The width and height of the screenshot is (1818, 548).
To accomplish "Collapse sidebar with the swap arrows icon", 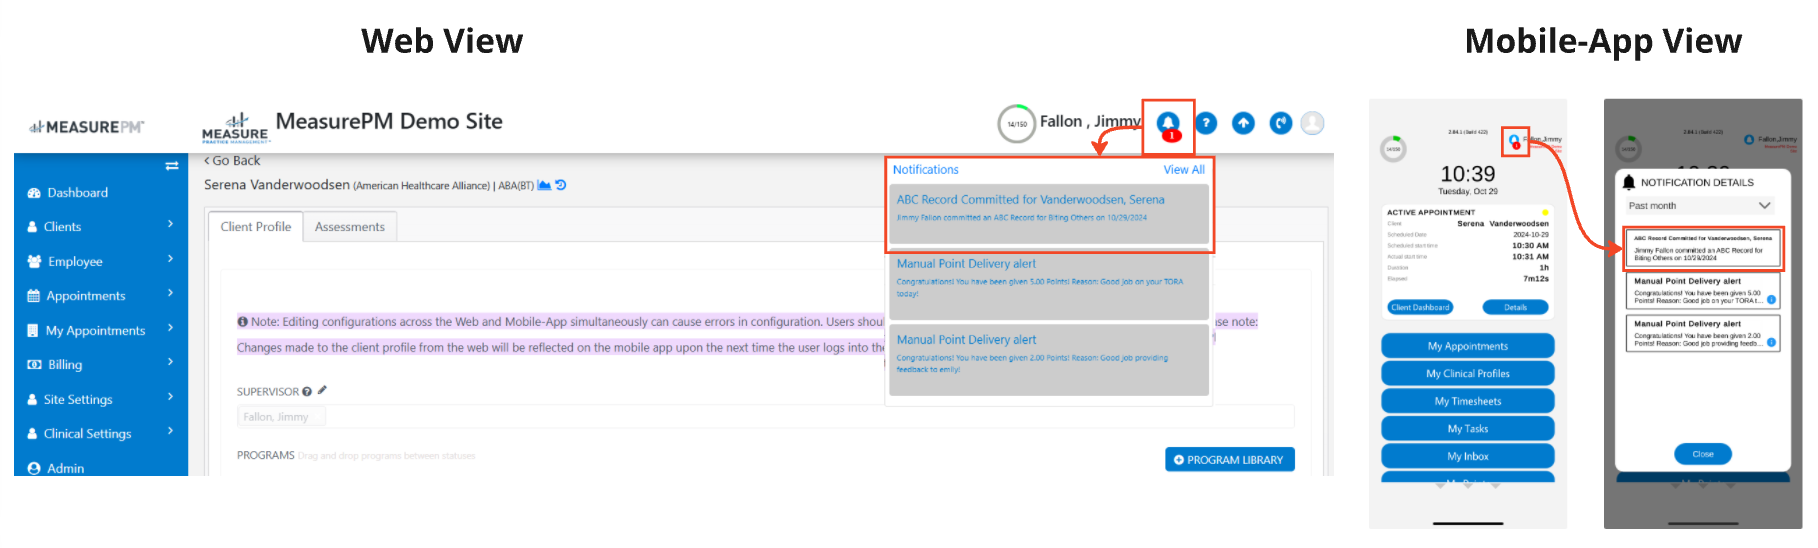I will point(172,165).
